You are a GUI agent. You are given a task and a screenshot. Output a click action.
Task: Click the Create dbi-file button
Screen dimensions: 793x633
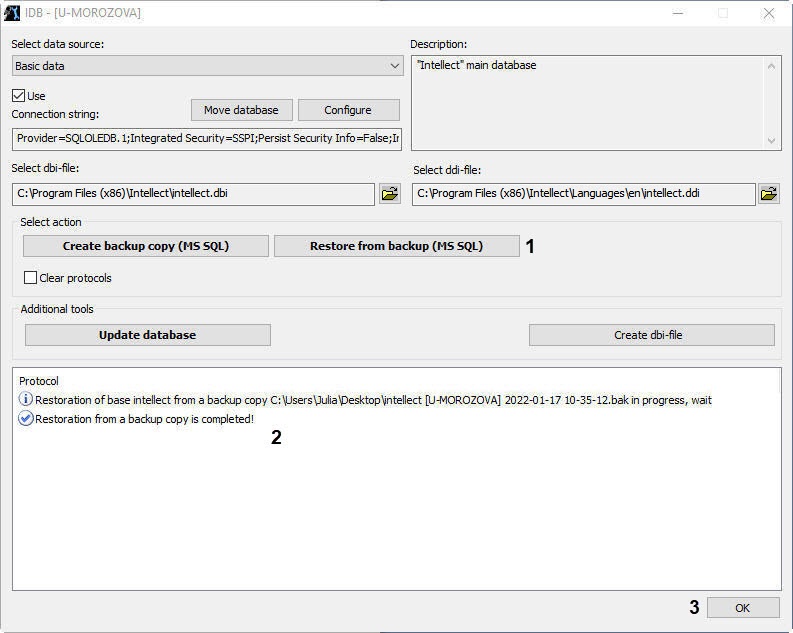tap(651, 335)
